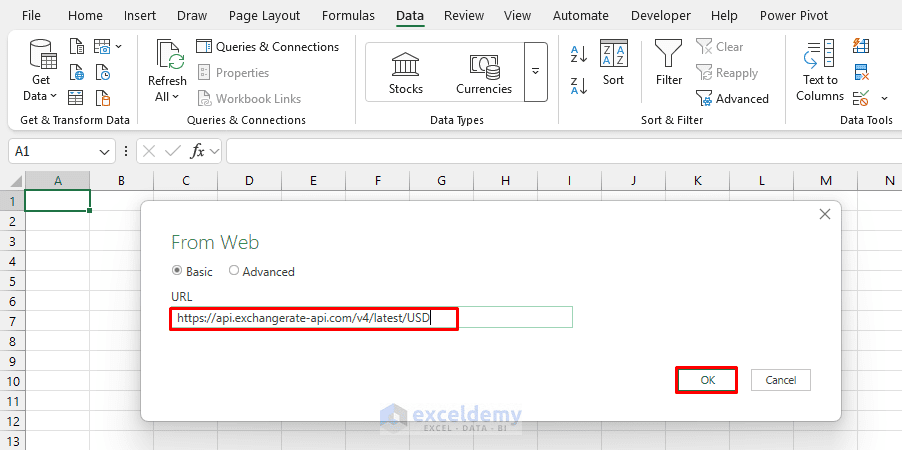Expand the Data Types gallery
902x450 pixels.
536,71
